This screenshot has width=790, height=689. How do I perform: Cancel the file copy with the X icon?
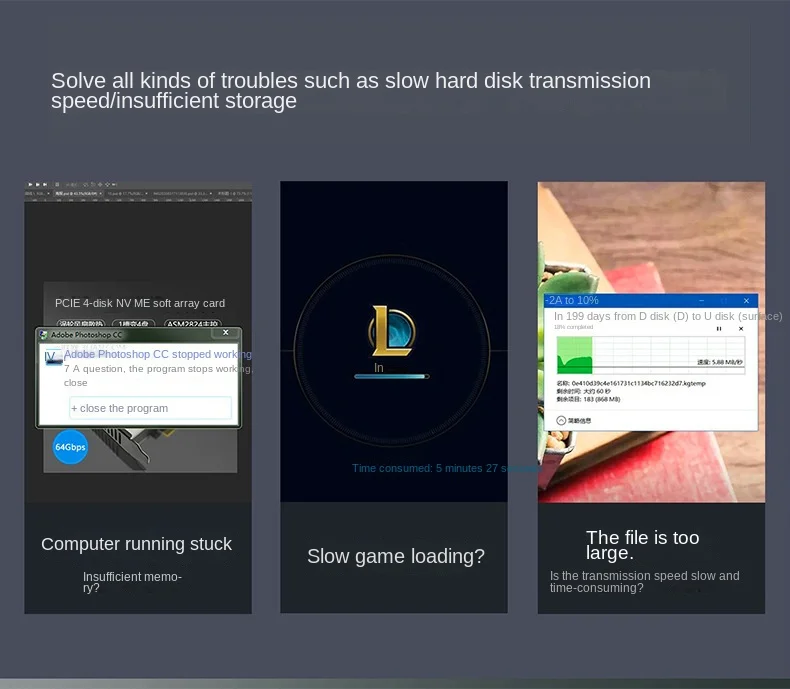[x=741, y=328]
